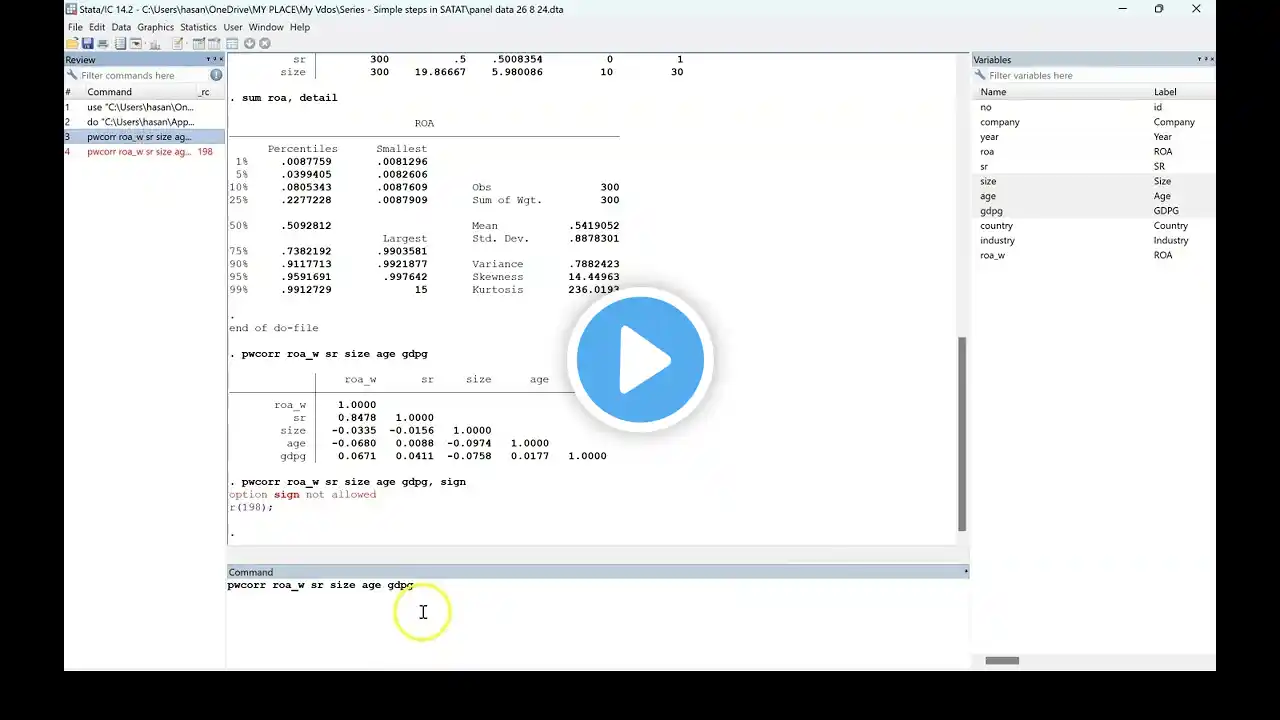This screenshot has height=720, width=1280.
Task: Click the Print toolbar icon
Action: 102,43
